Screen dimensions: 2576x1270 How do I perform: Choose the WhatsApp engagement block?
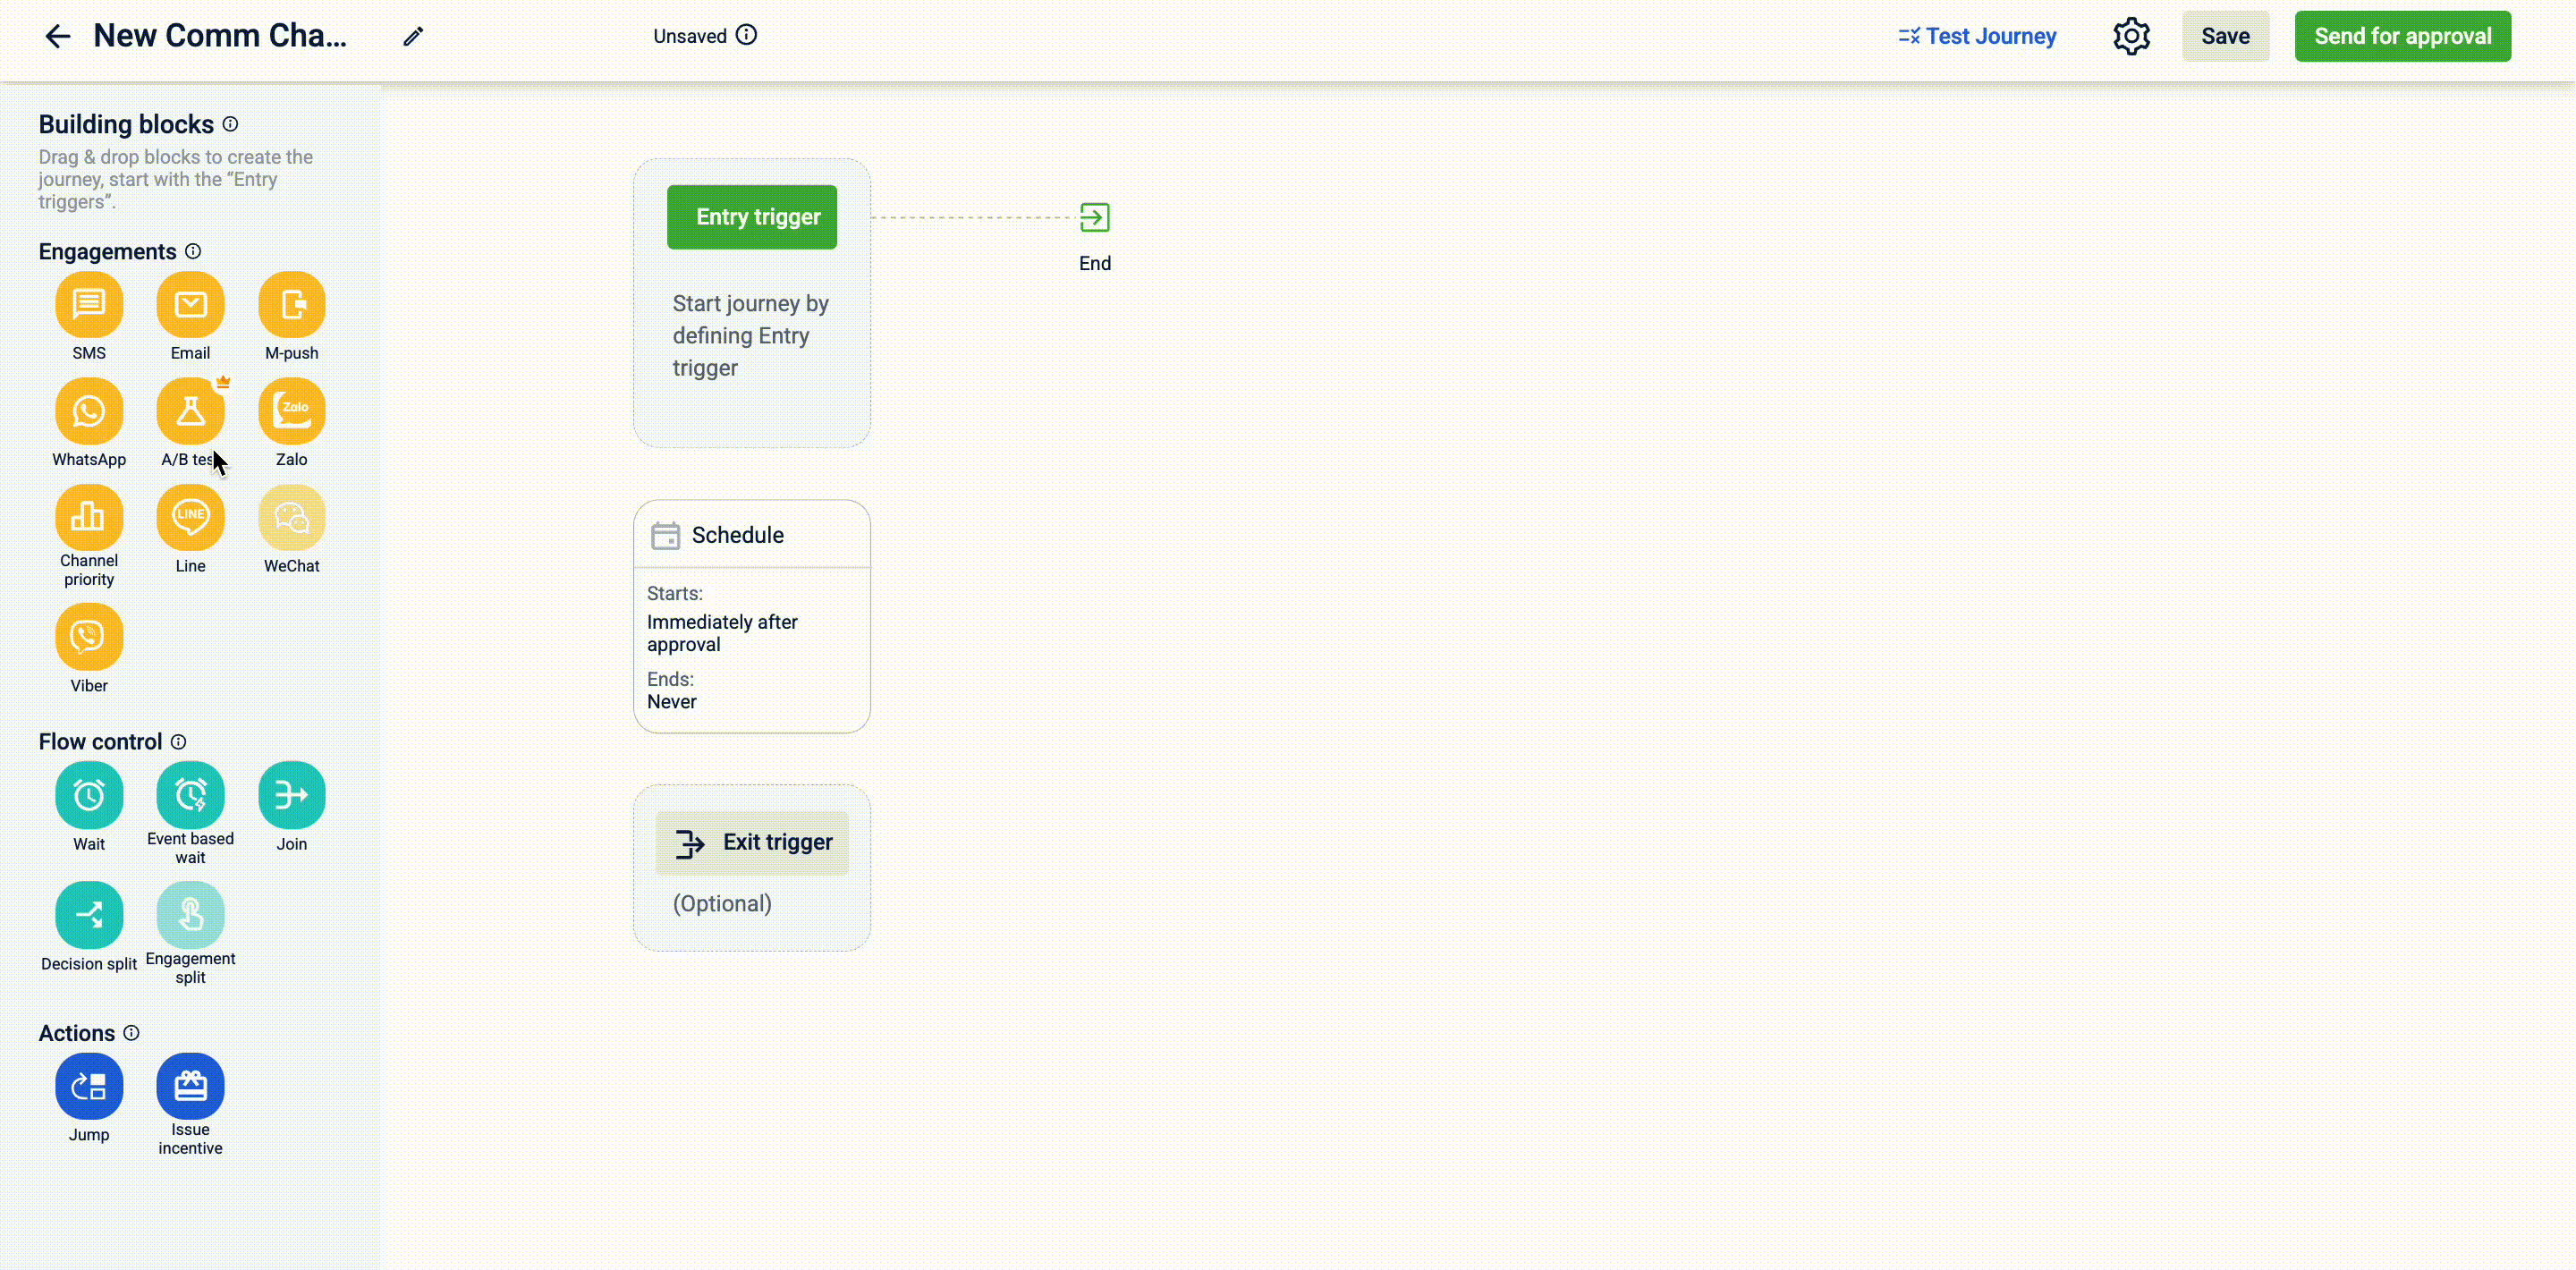pyautogui.click(x=89, y=411)
